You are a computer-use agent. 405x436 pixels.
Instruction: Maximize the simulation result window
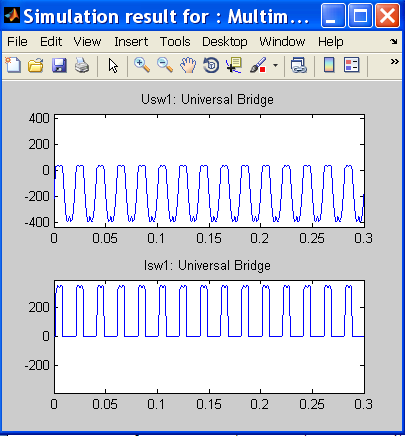pyautogui.click(x=360, y=15)
